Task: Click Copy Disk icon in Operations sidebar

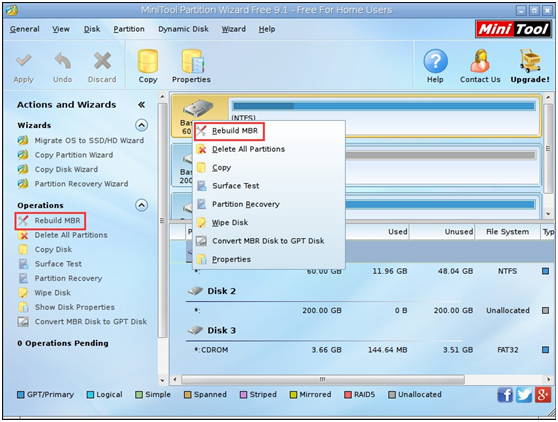Action: [x=23, y=249]
